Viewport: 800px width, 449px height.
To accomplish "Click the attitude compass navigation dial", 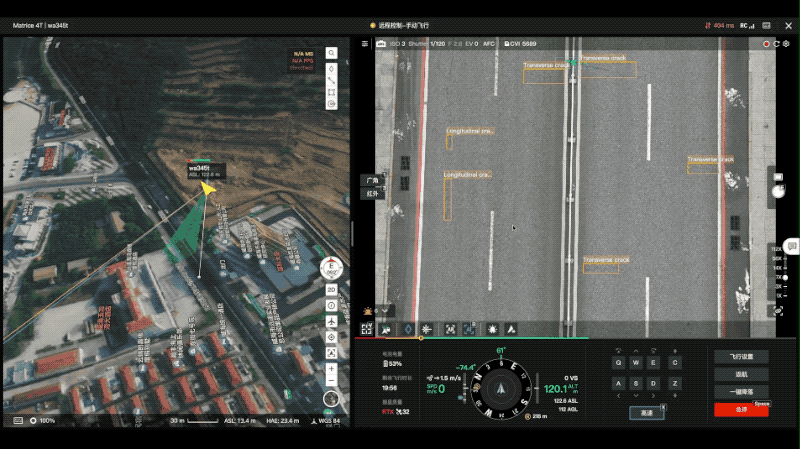I will [x=501, y=389].
